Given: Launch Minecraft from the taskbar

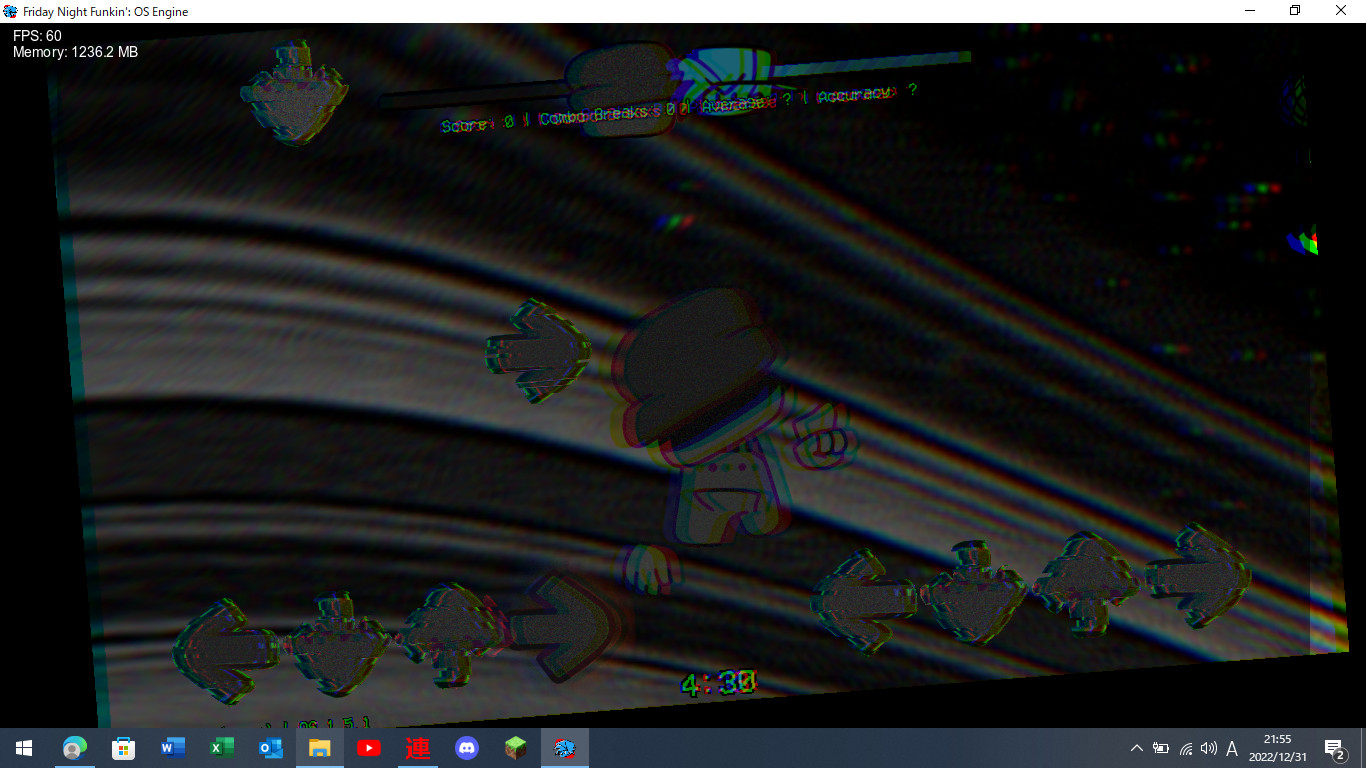Looking at the screenshot, I should point(515,748).
